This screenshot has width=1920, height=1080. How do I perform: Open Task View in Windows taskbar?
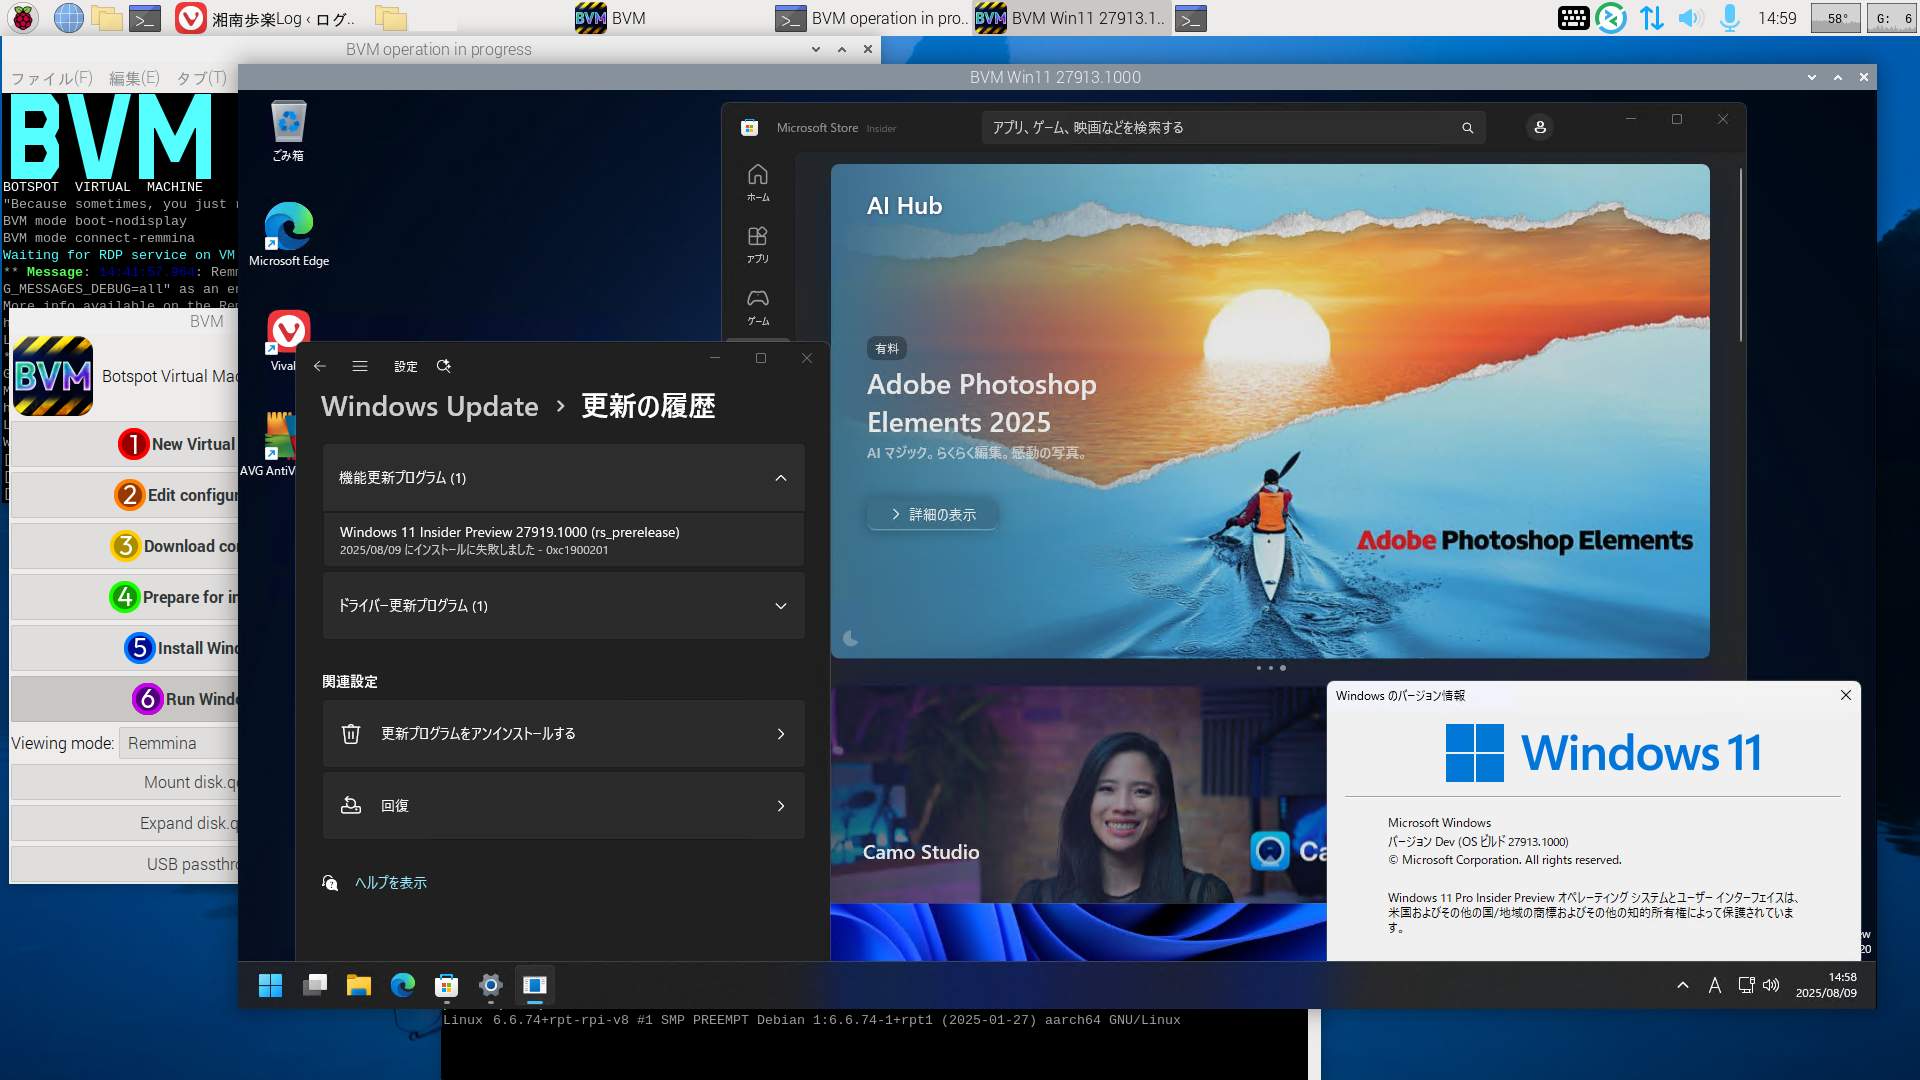(x=315, y=986)
